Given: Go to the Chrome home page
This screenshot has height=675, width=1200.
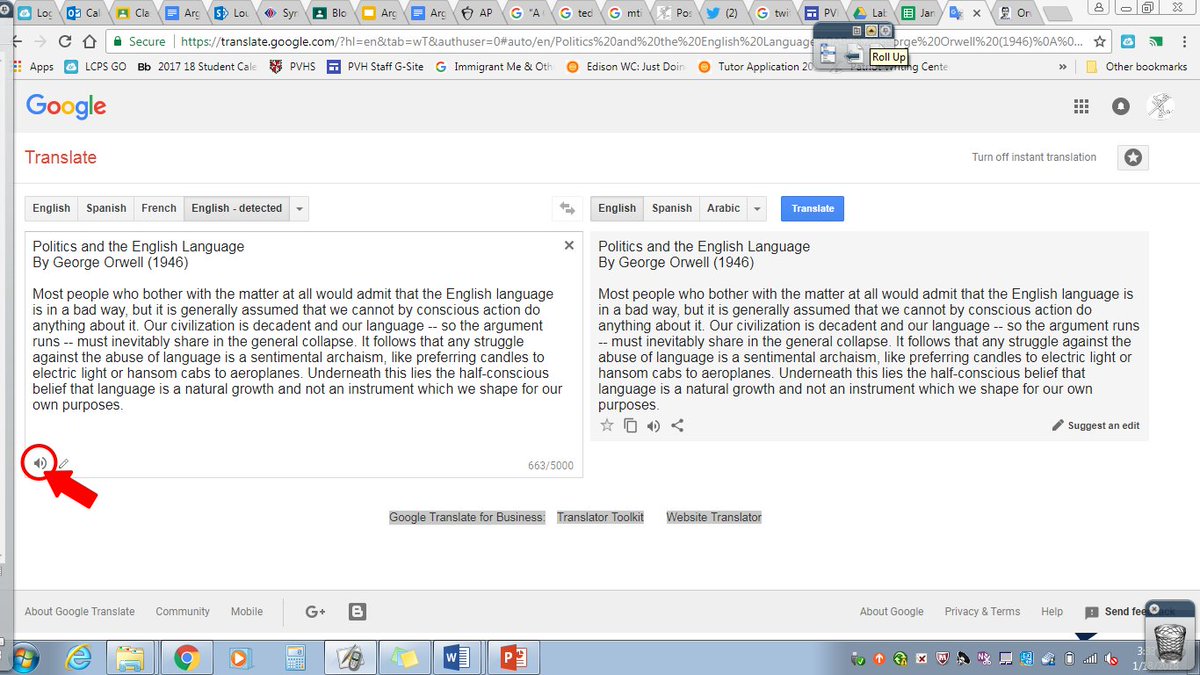Looking at the screenshot, I should [89, 42].
